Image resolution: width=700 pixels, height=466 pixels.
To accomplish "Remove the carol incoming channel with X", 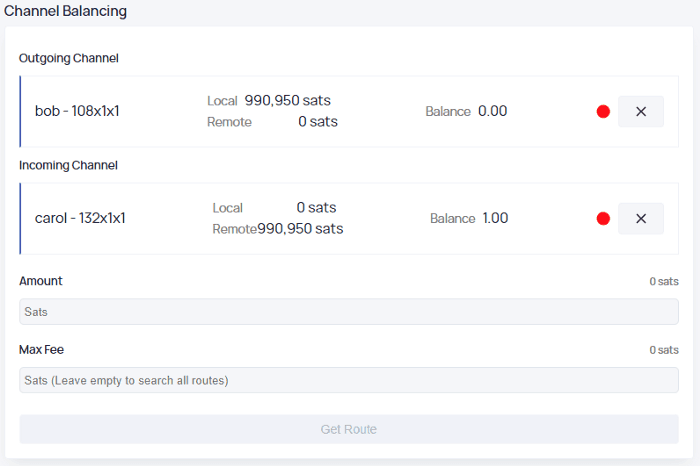I will [x=641, y=219].
